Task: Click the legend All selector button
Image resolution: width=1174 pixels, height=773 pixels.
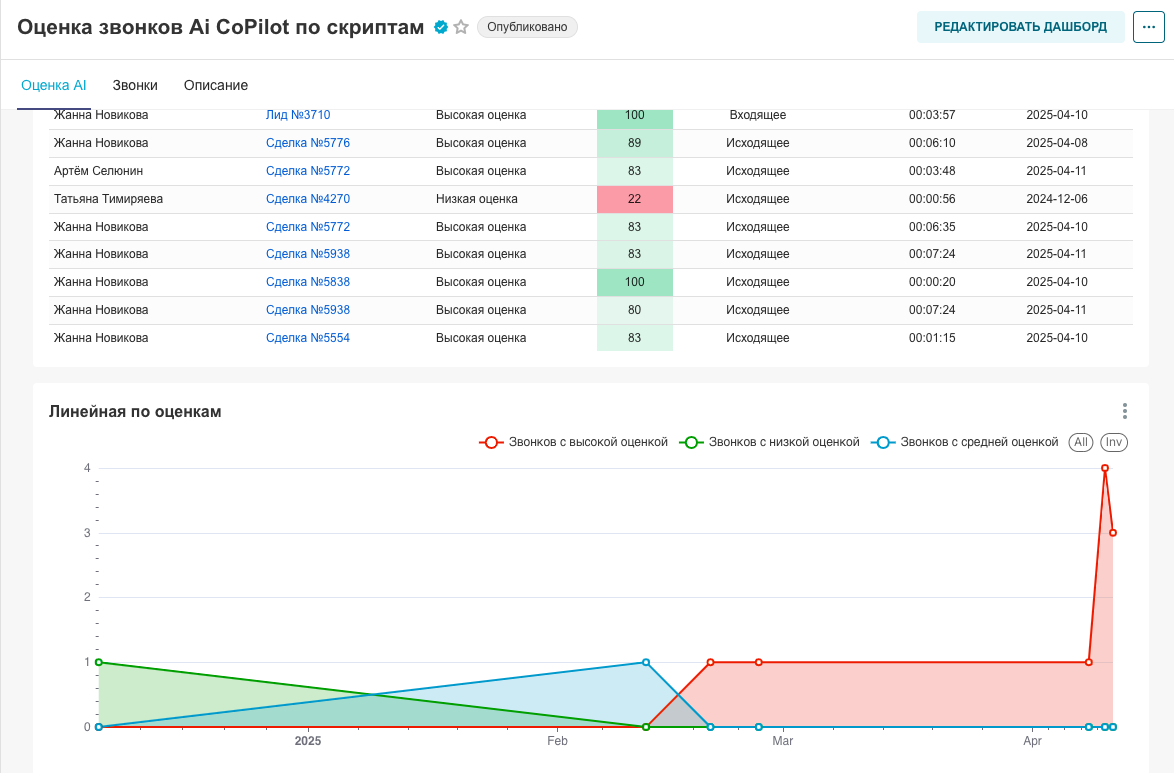Action: tap(1080, 442)
